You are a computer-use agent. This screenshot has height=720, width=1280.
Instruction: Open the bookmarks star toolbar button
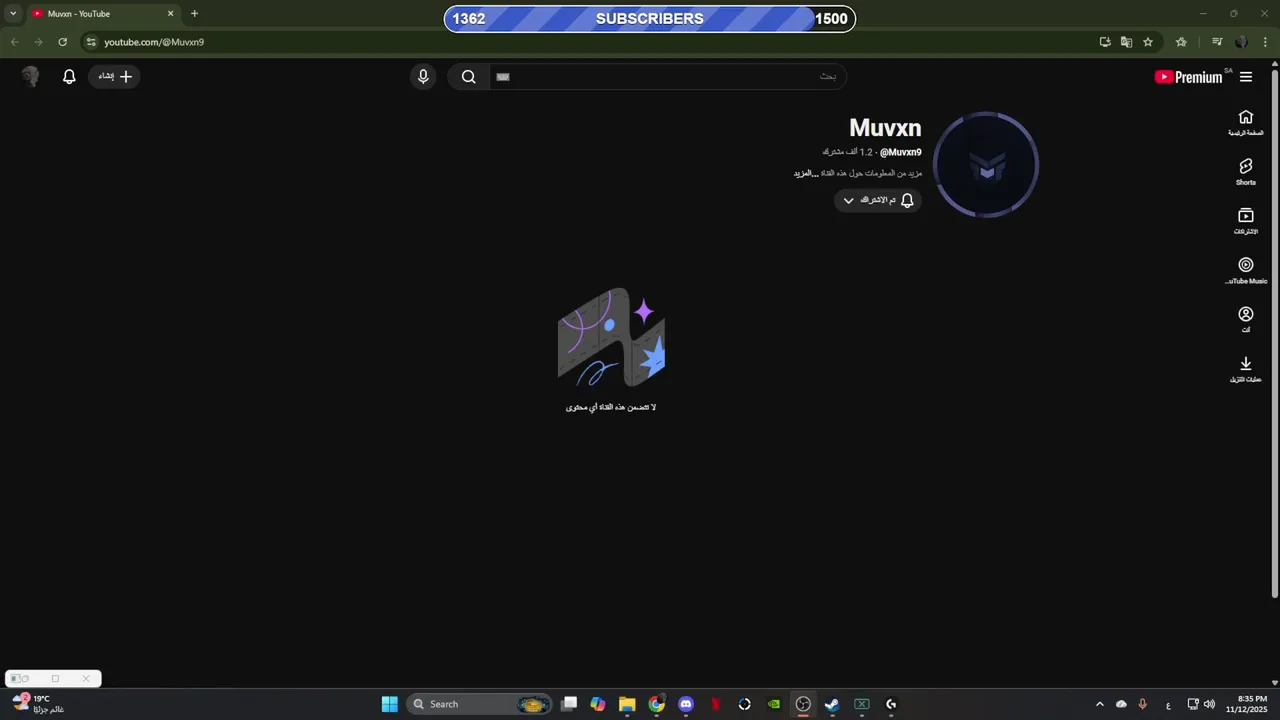click(x=1181, y=42)
